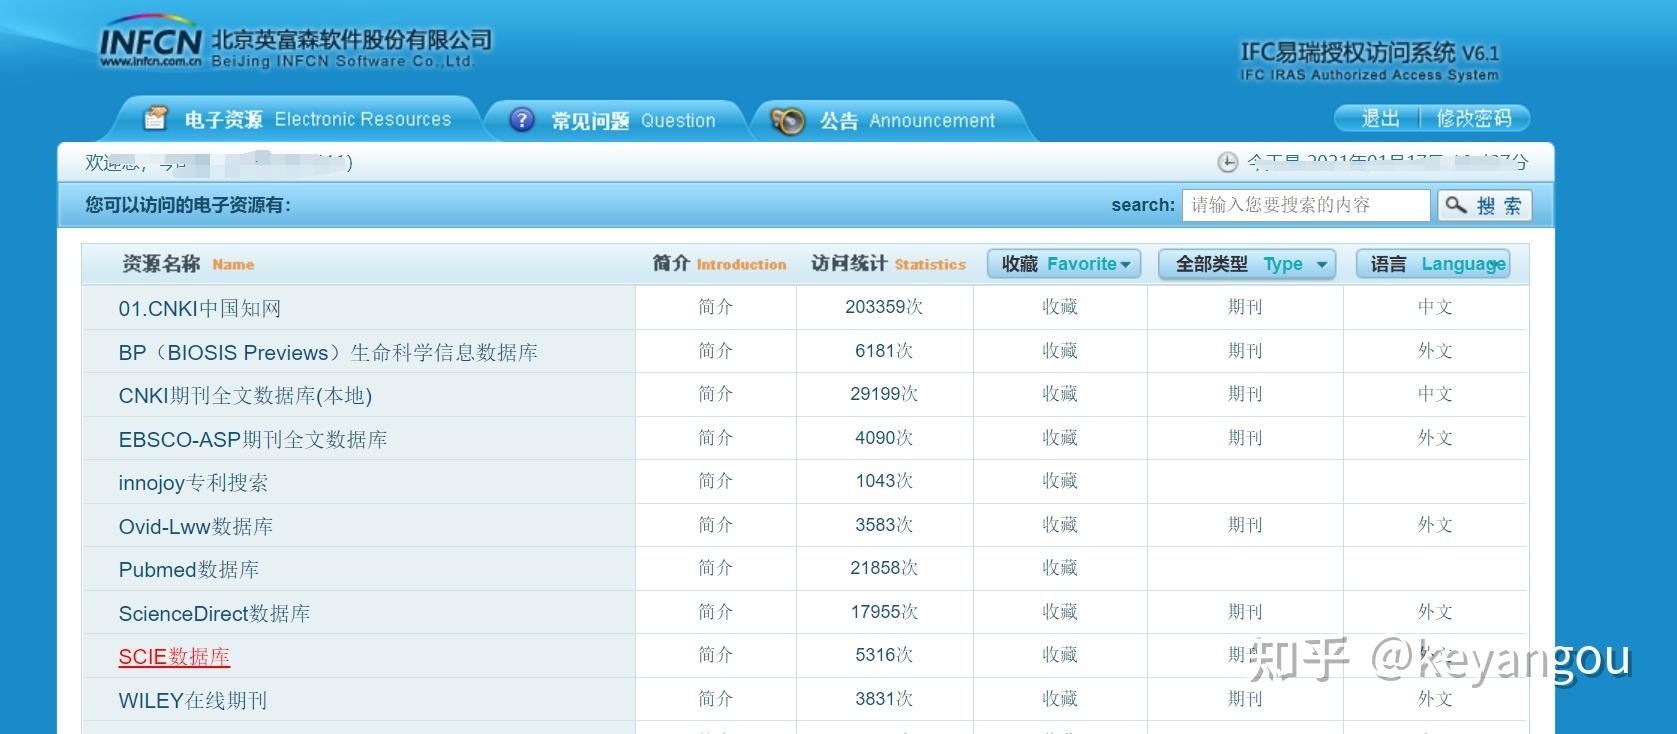Click the 1043次 visit count

(x=884, y=481)
